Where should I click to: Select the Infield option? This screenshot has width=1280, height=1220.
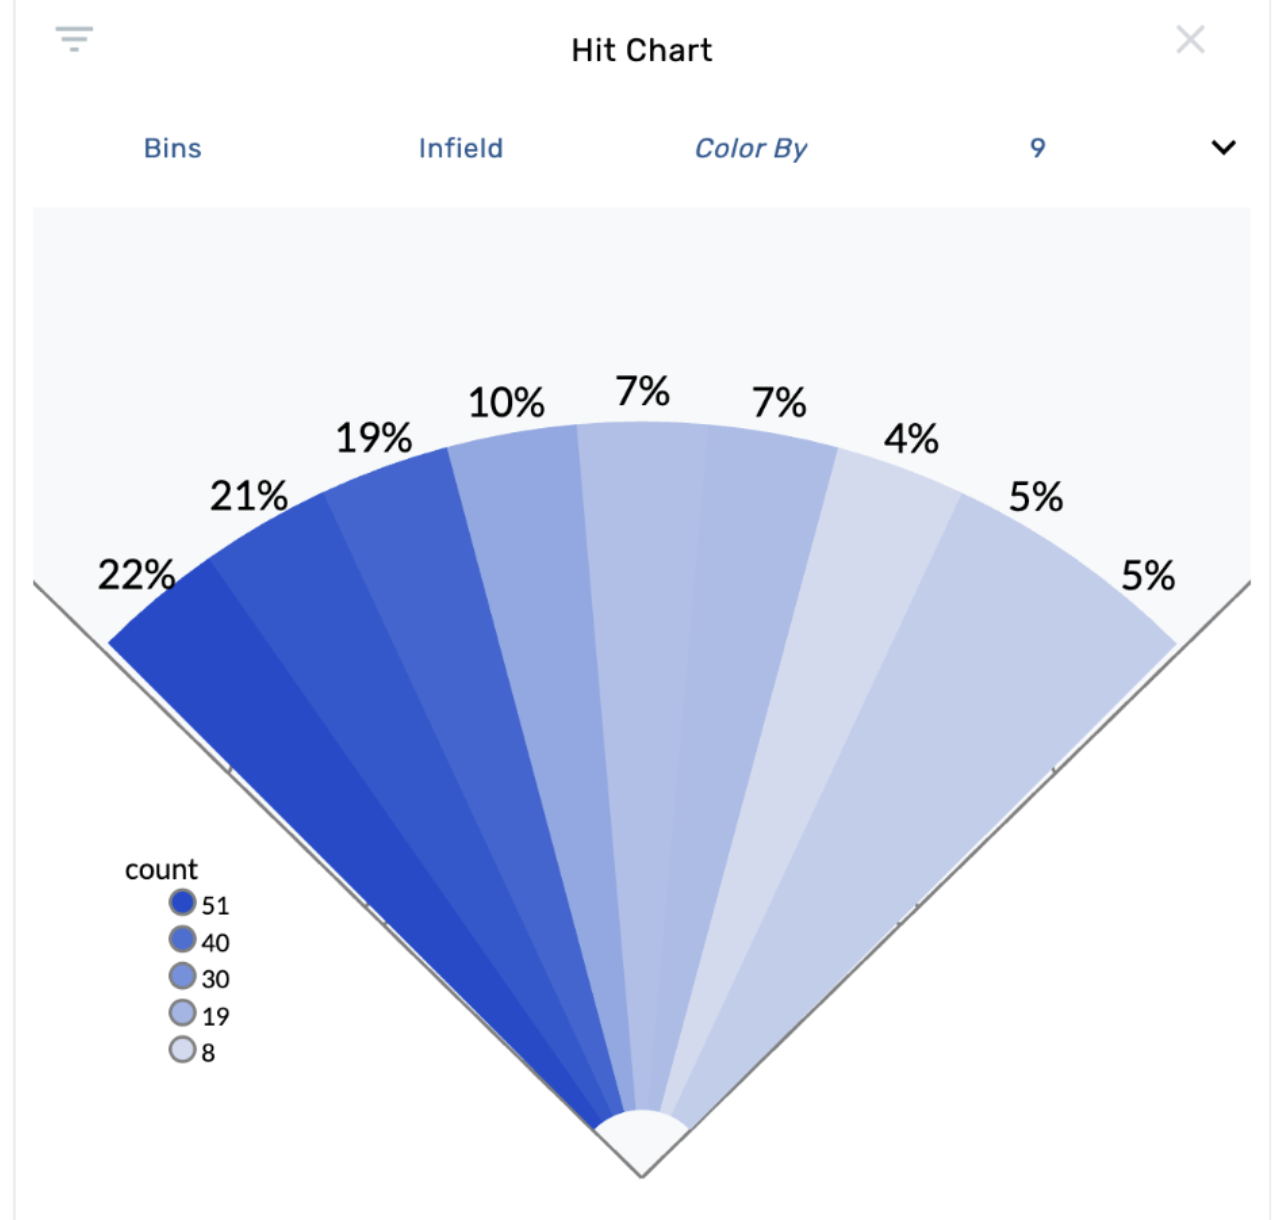[460, 148]
